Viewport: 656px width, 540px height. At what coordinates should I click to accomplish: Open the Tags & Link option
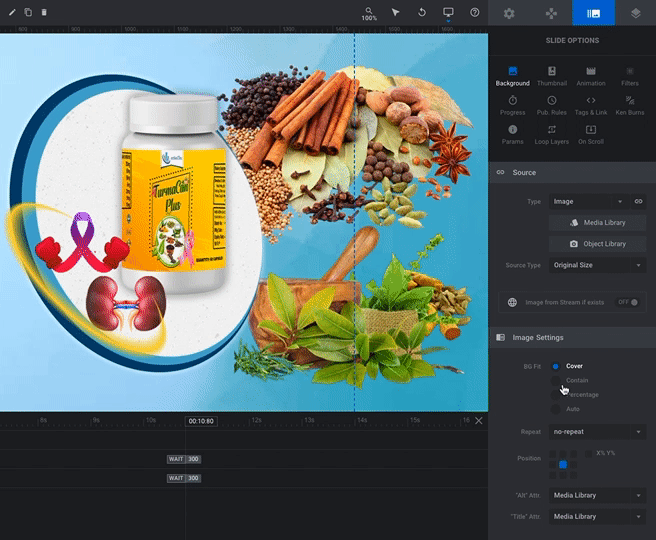591,105
